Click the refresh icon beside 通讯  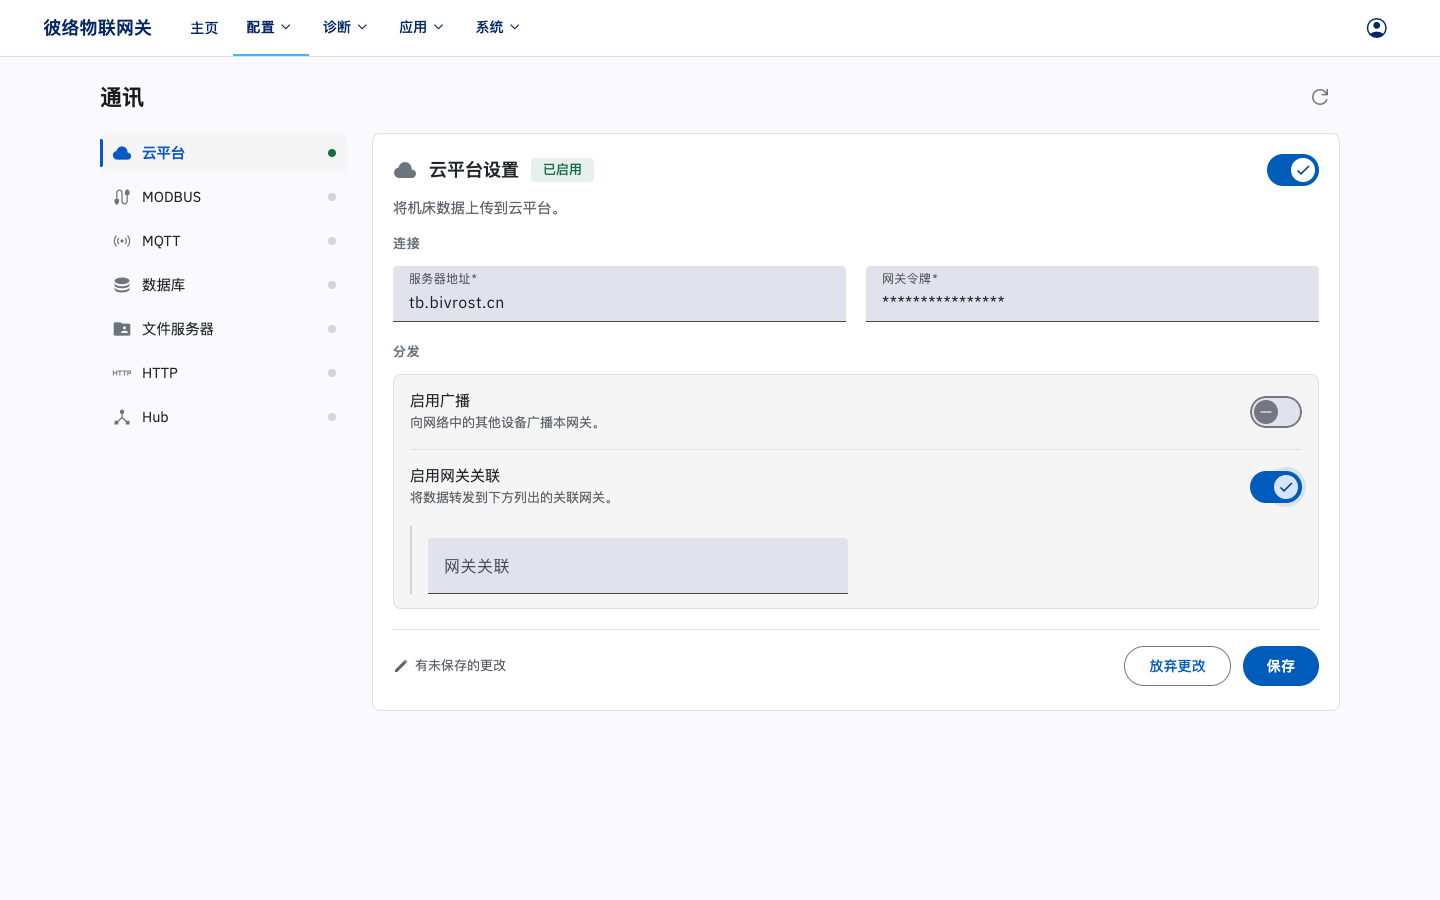tap(1320, 97)
